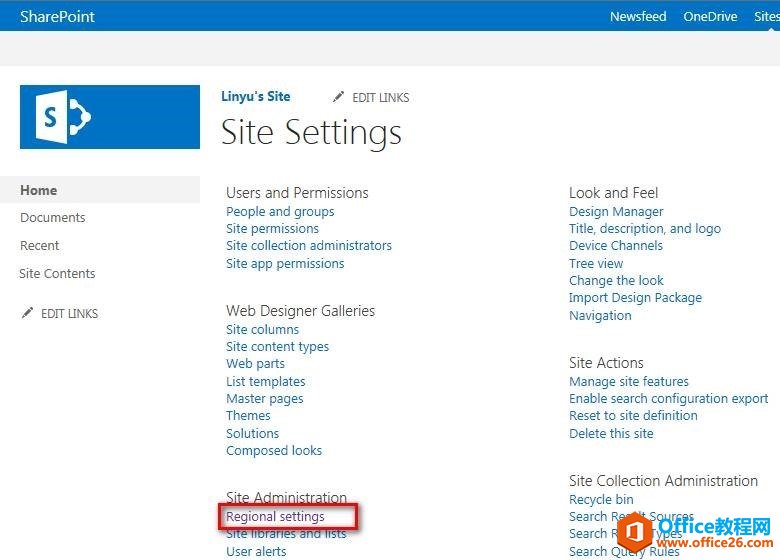Screen dimensions: 780x560
Task: Open People and groups settings
Action: [280, 211]
